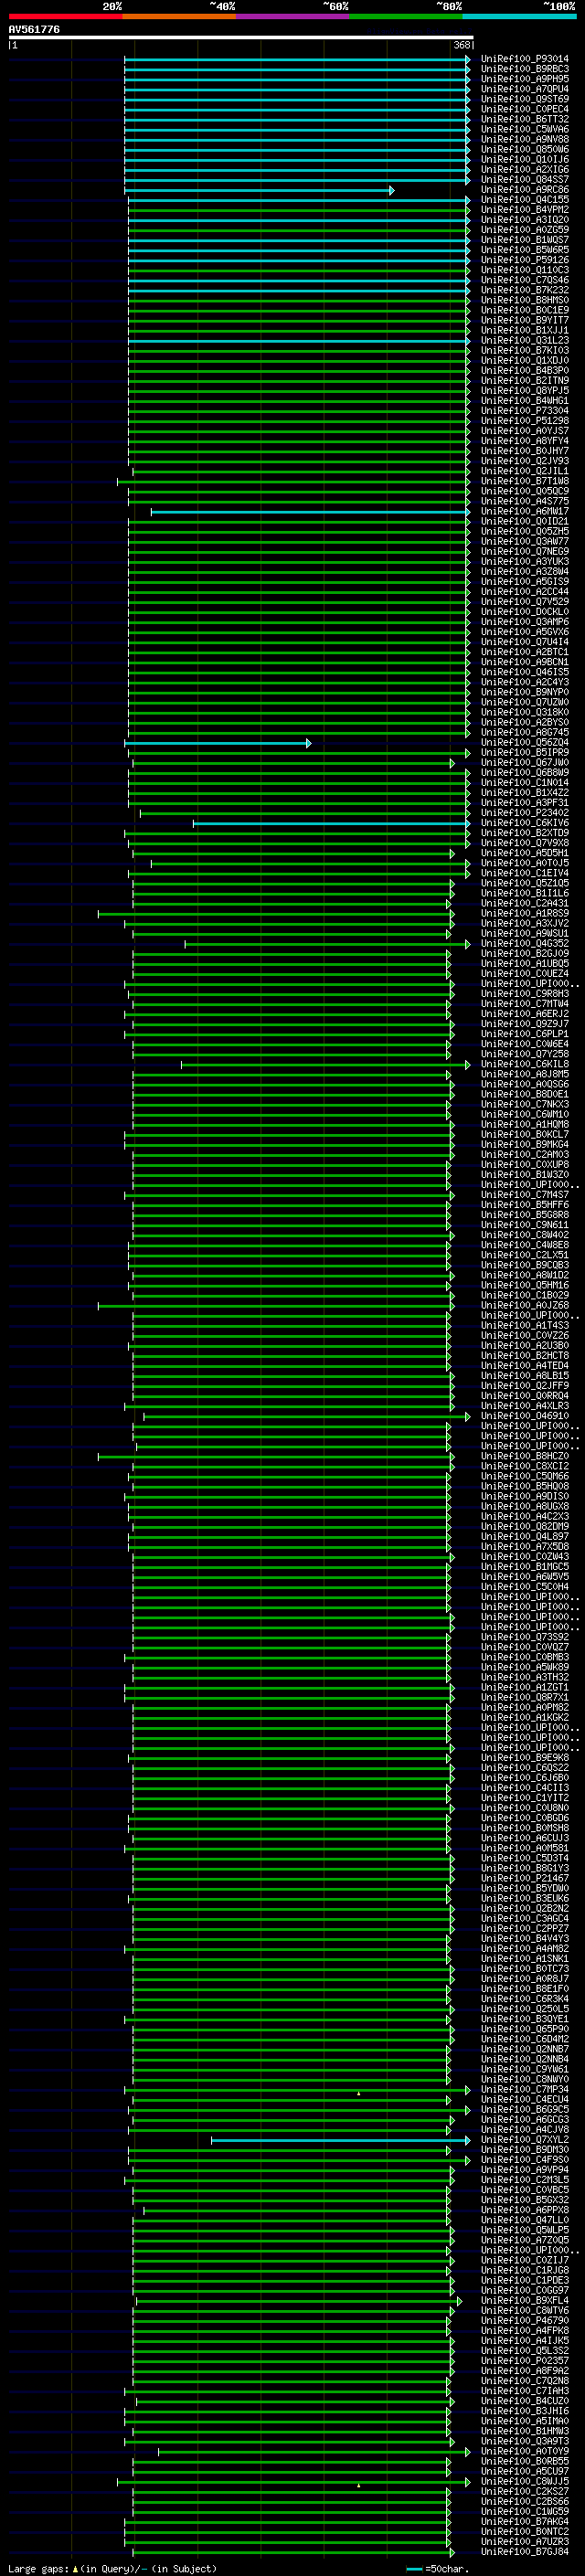Click the white query sequence bar
Image resolution: width=585 pixels, height=2576 pixels.
(240, 38)
